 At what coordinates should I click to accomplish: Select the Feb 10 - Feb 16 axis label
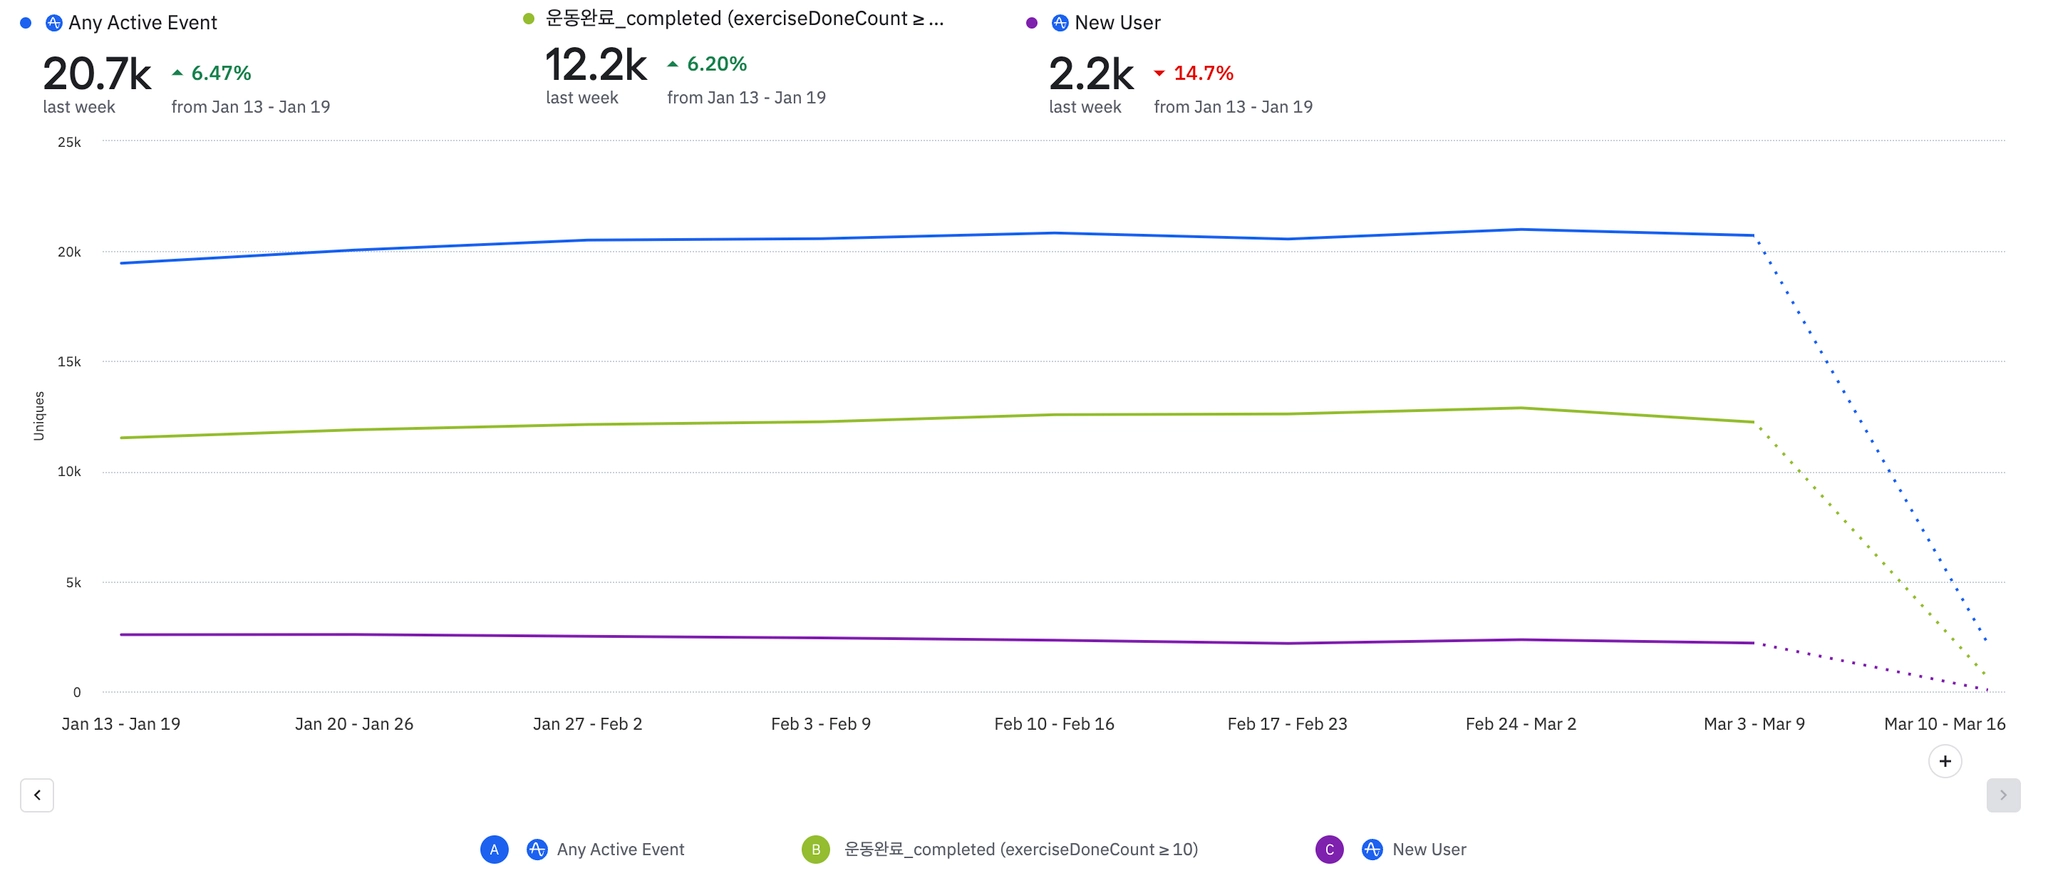coord(1054,724)
